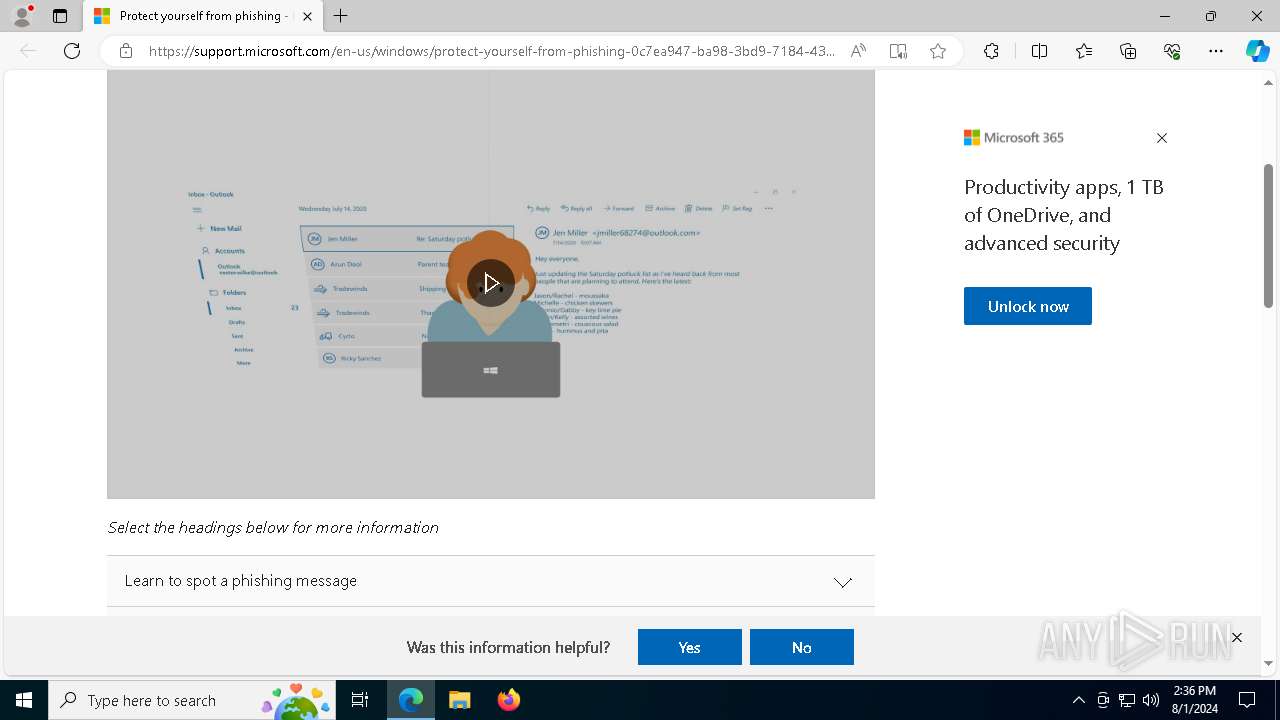Screen dimensions: 1280x720
Task: Click the taskbar search box
Action: coord(190,700)
